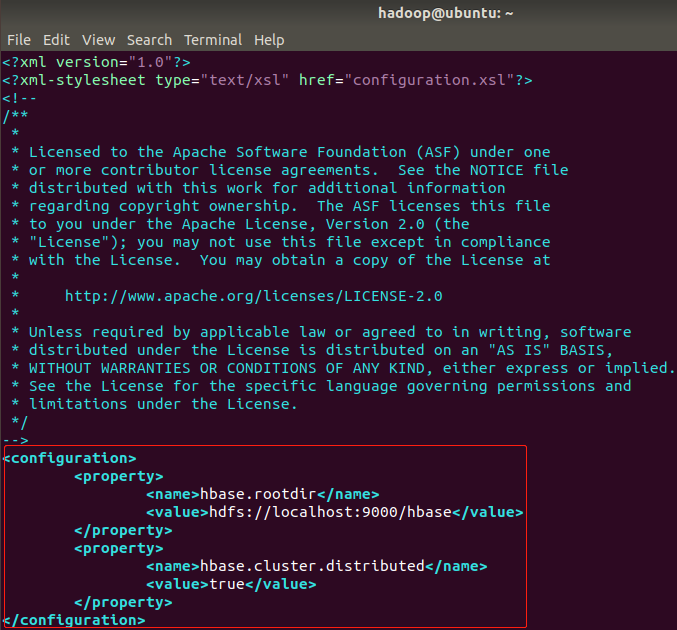Viewport: 677px width, 630px height.
Task: Open the Terminal menu
Action: pos(213,40)
